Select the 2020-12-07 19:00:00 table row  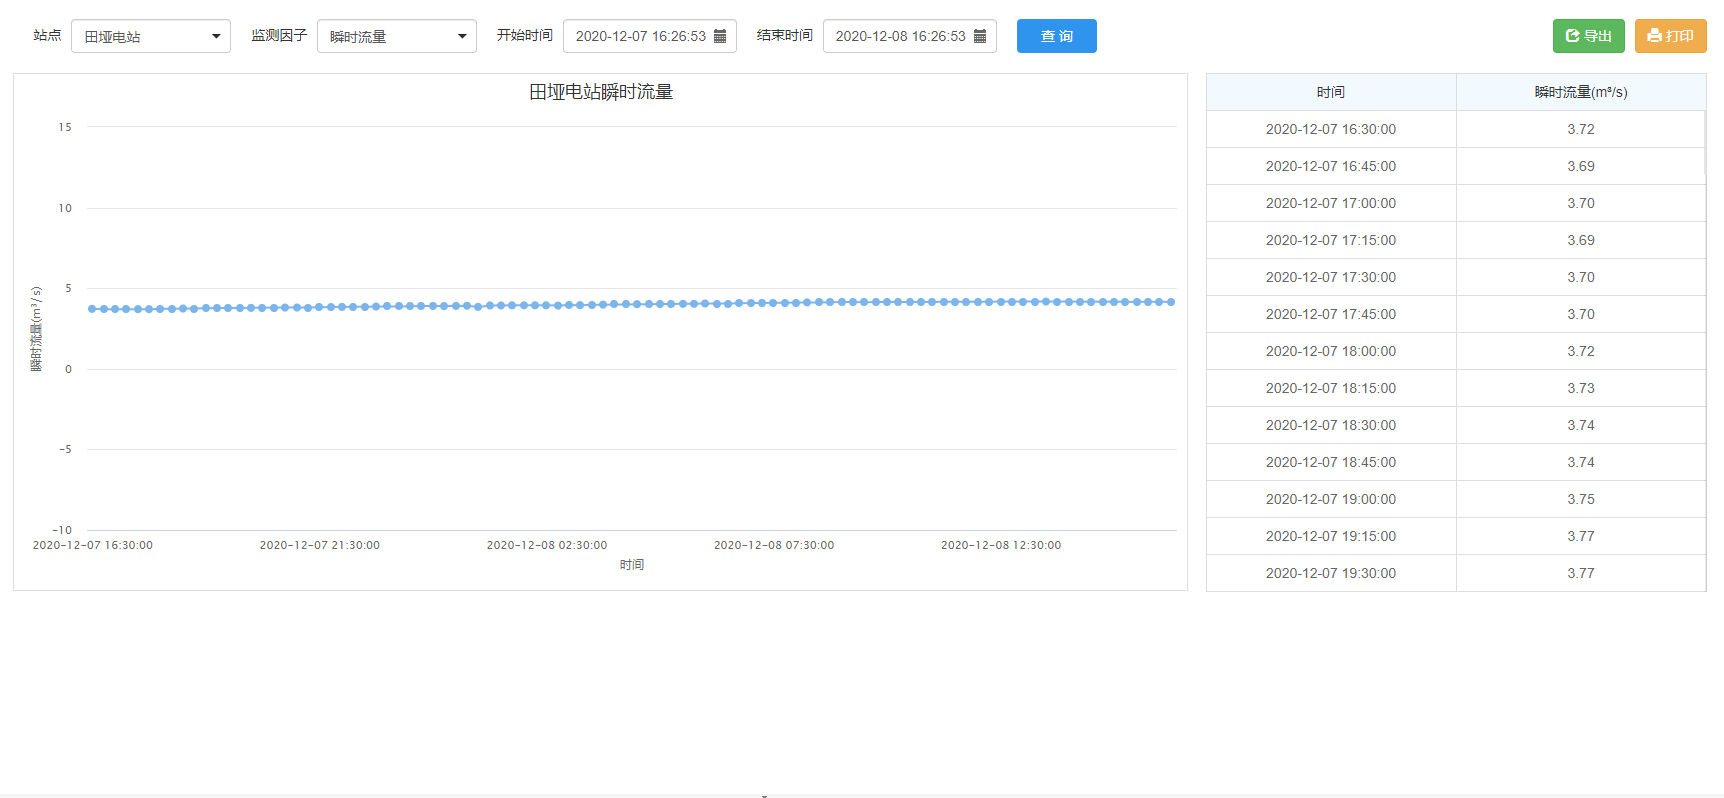pos(1331,499)
